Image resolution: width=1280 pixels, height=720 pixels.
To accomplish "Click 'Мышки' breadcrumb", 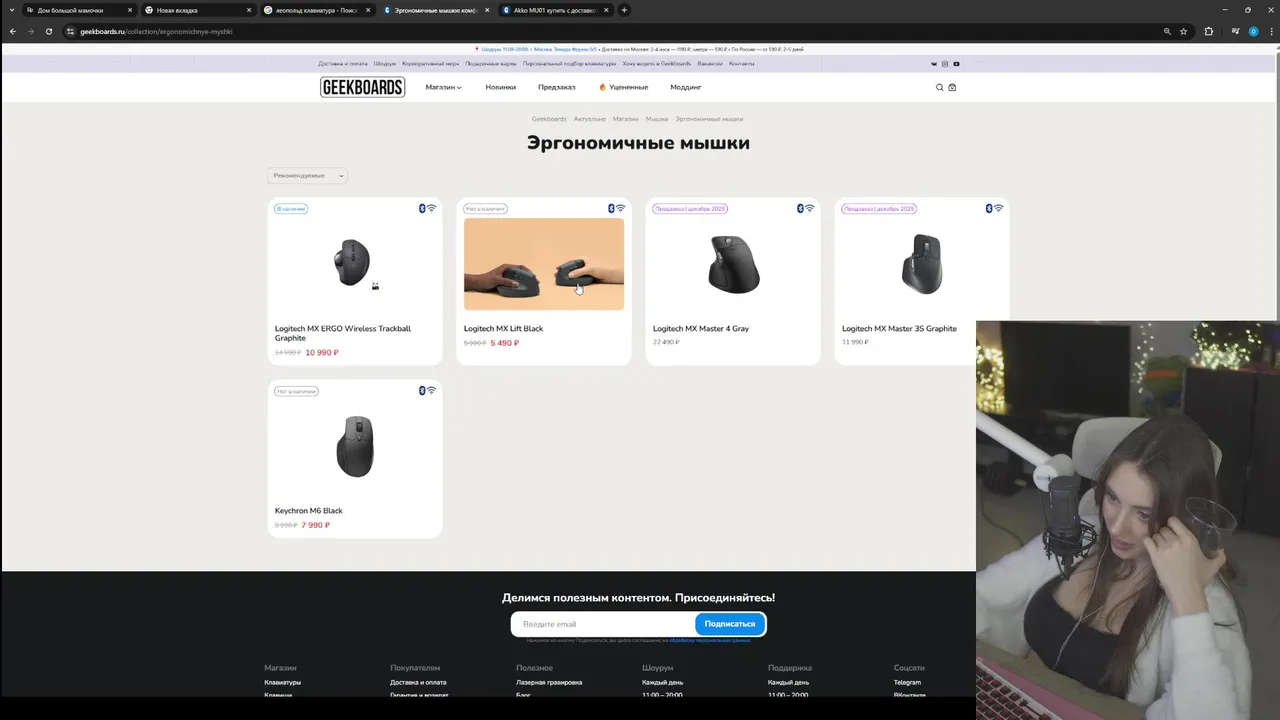I will point(657,119).
